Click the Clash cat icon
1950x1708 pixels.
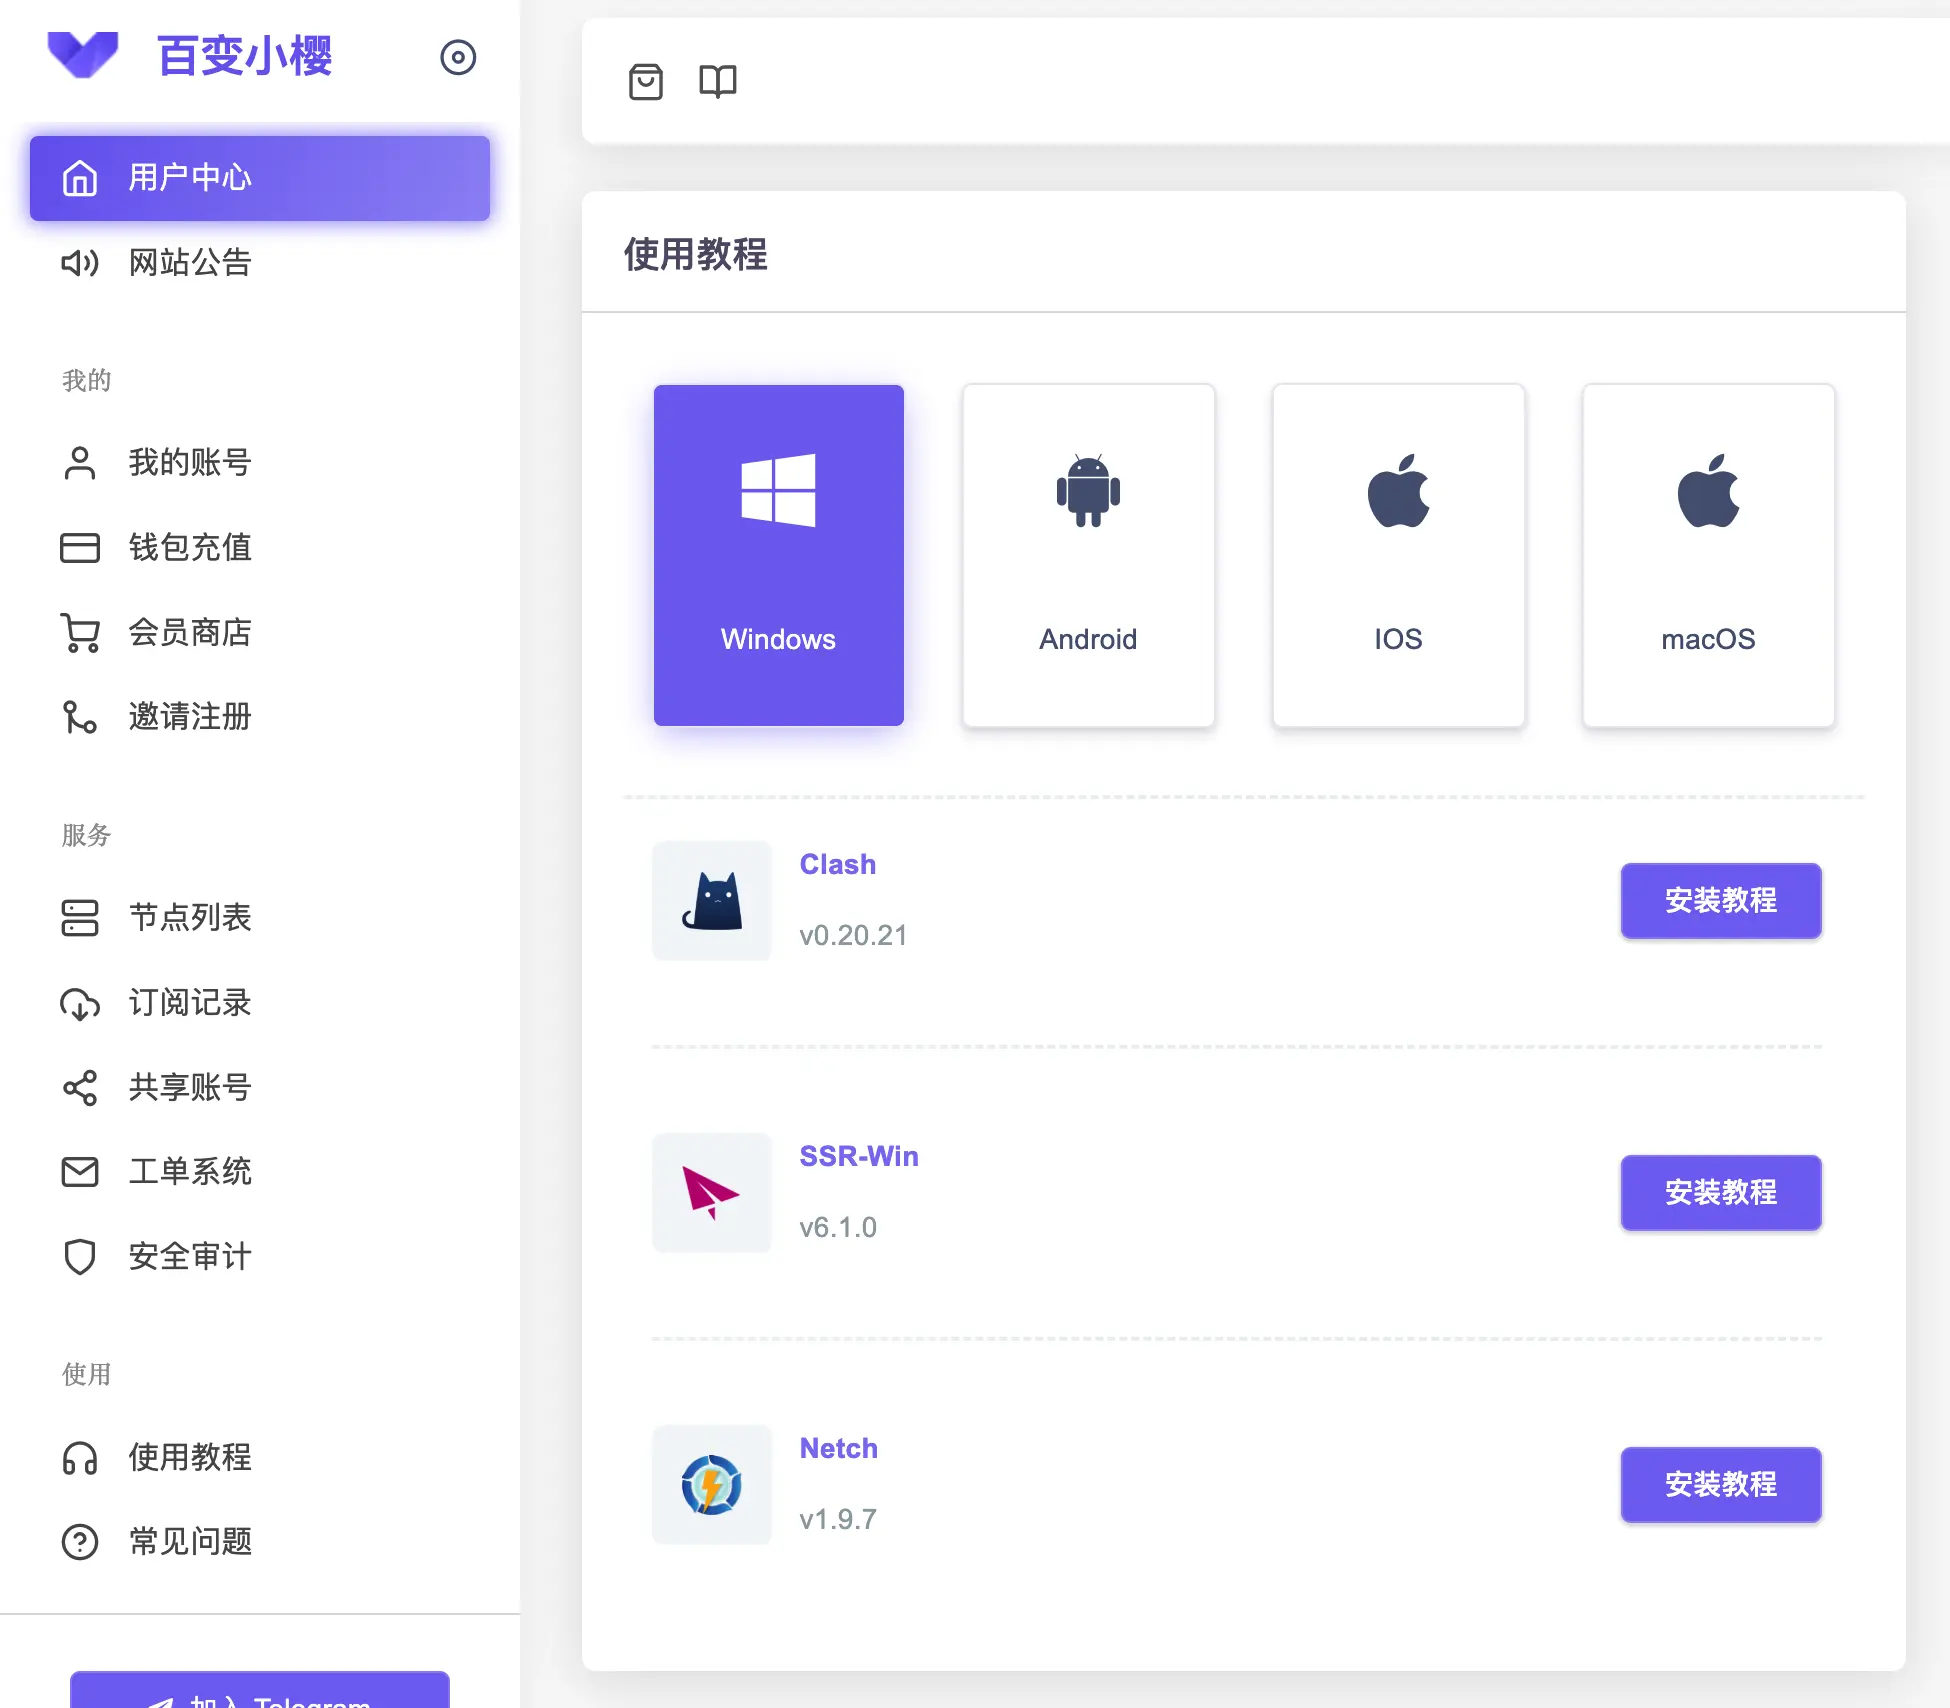pos(711,900)
